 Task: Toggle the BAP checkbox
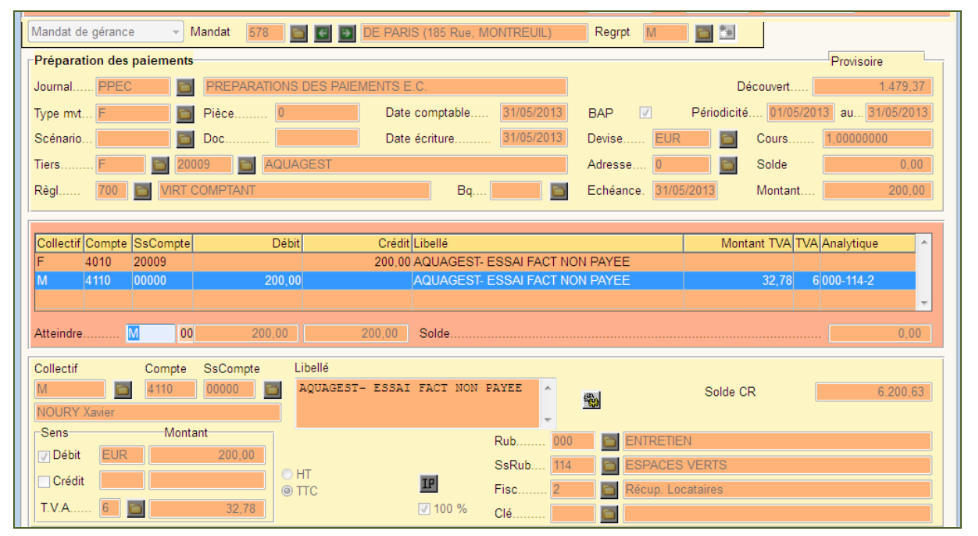click(646, 113)
